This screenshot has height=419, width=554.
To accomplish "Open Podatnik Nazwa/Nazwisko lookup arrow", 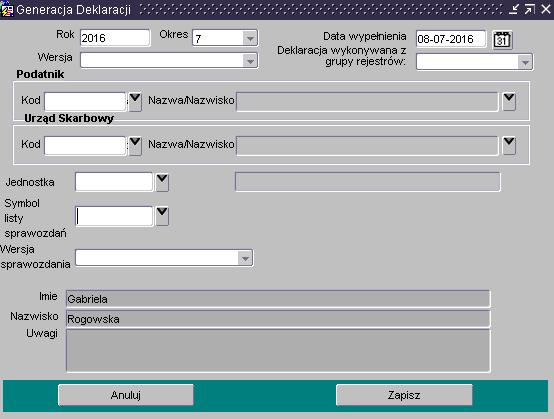I will (x=509, y=102).
